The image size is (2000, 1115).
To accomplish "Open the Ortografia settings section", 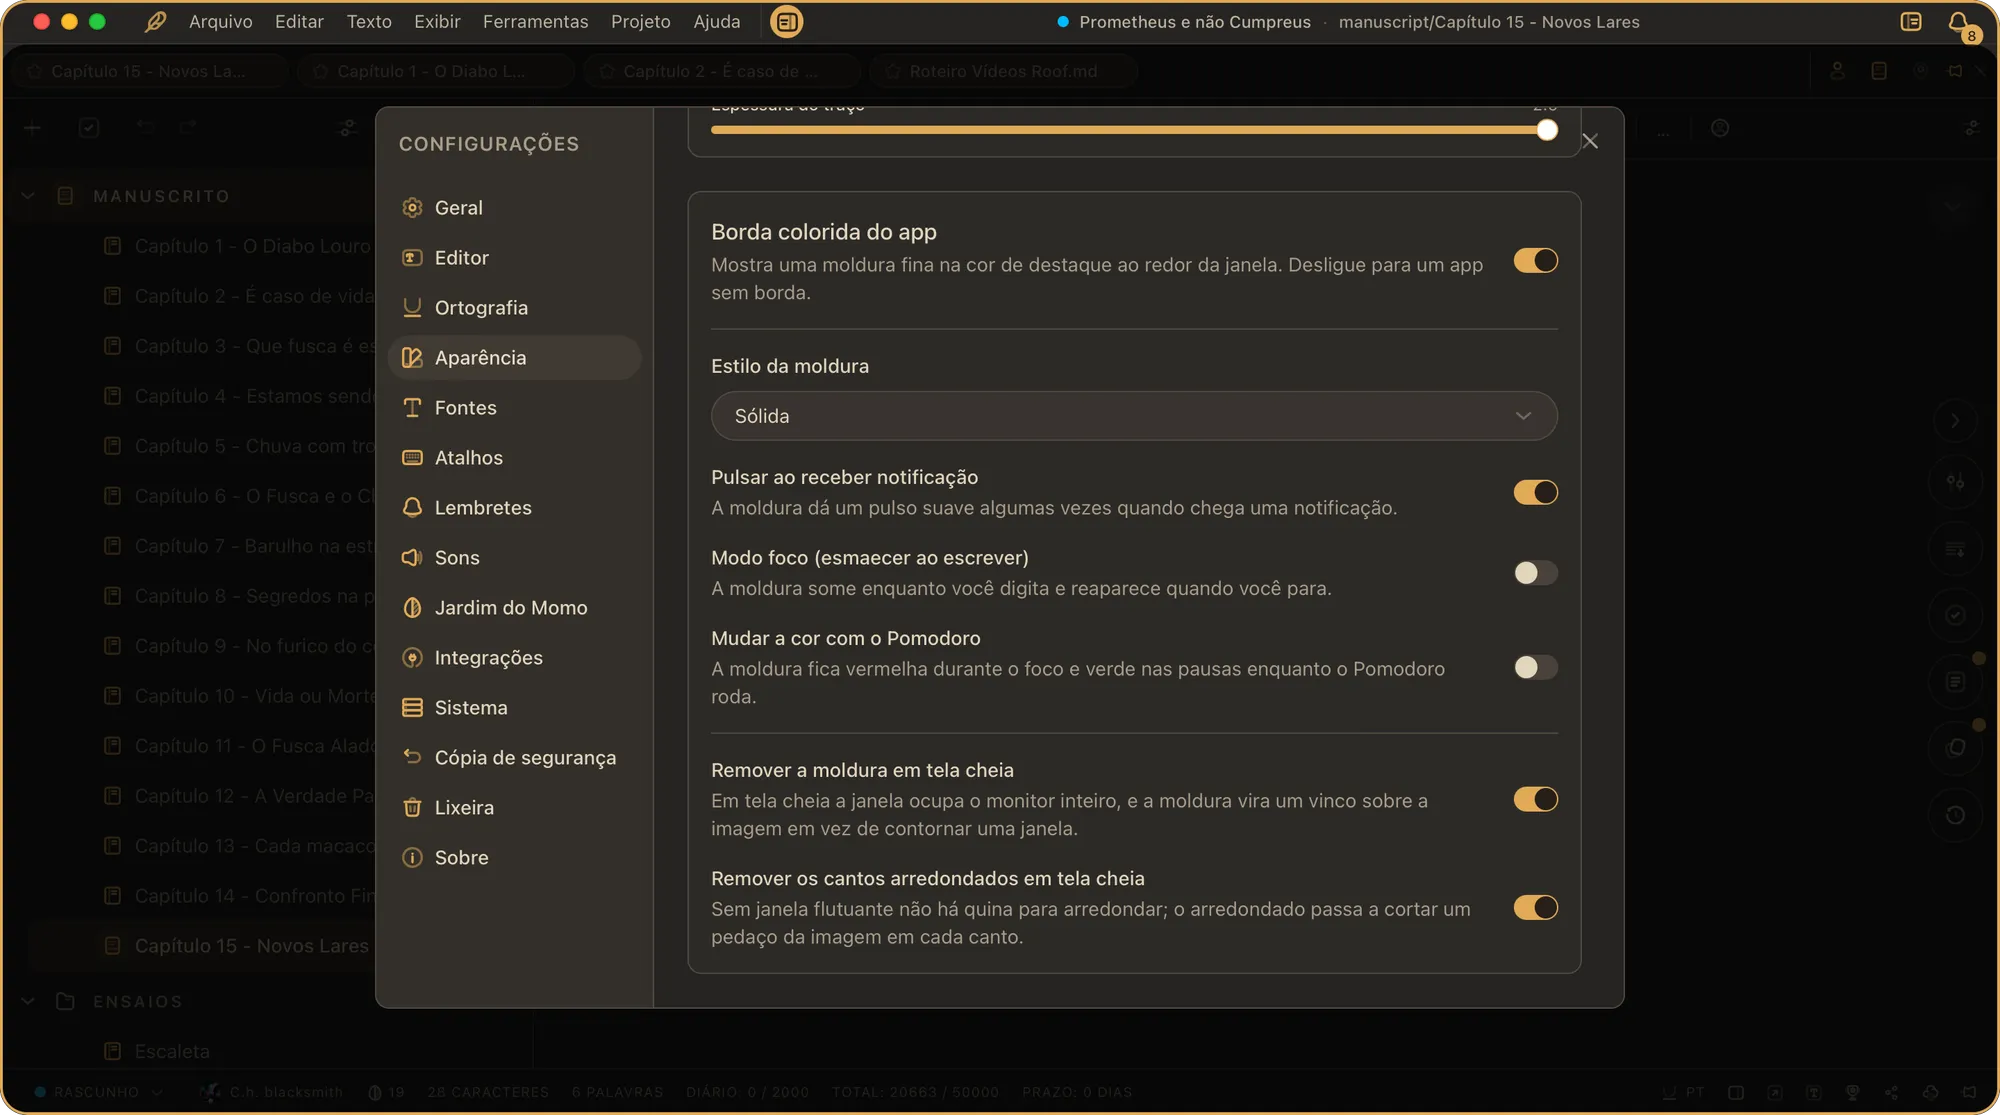I will tap(514, 308).
